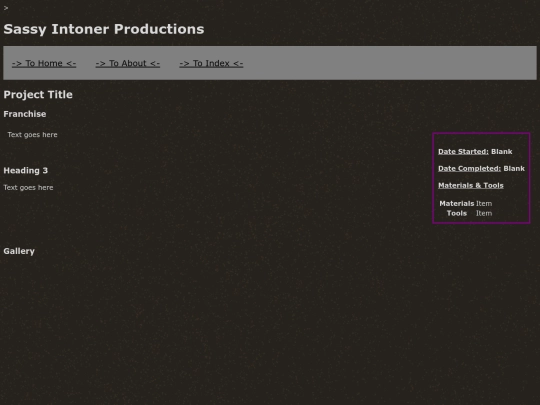Click the text paragraph under Franchise

pos(32,135)
